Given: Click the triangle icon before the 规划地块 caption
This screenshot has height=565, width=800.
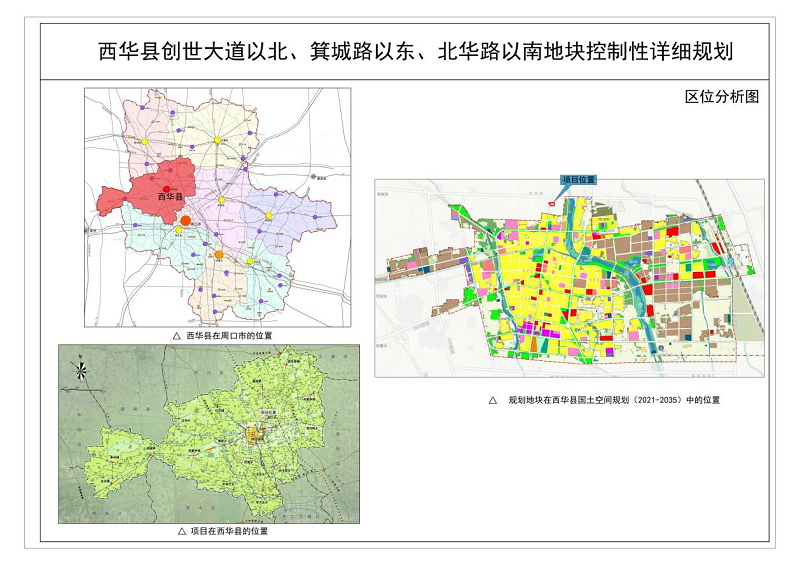Looking at the screenshot, I should (494, 400).
